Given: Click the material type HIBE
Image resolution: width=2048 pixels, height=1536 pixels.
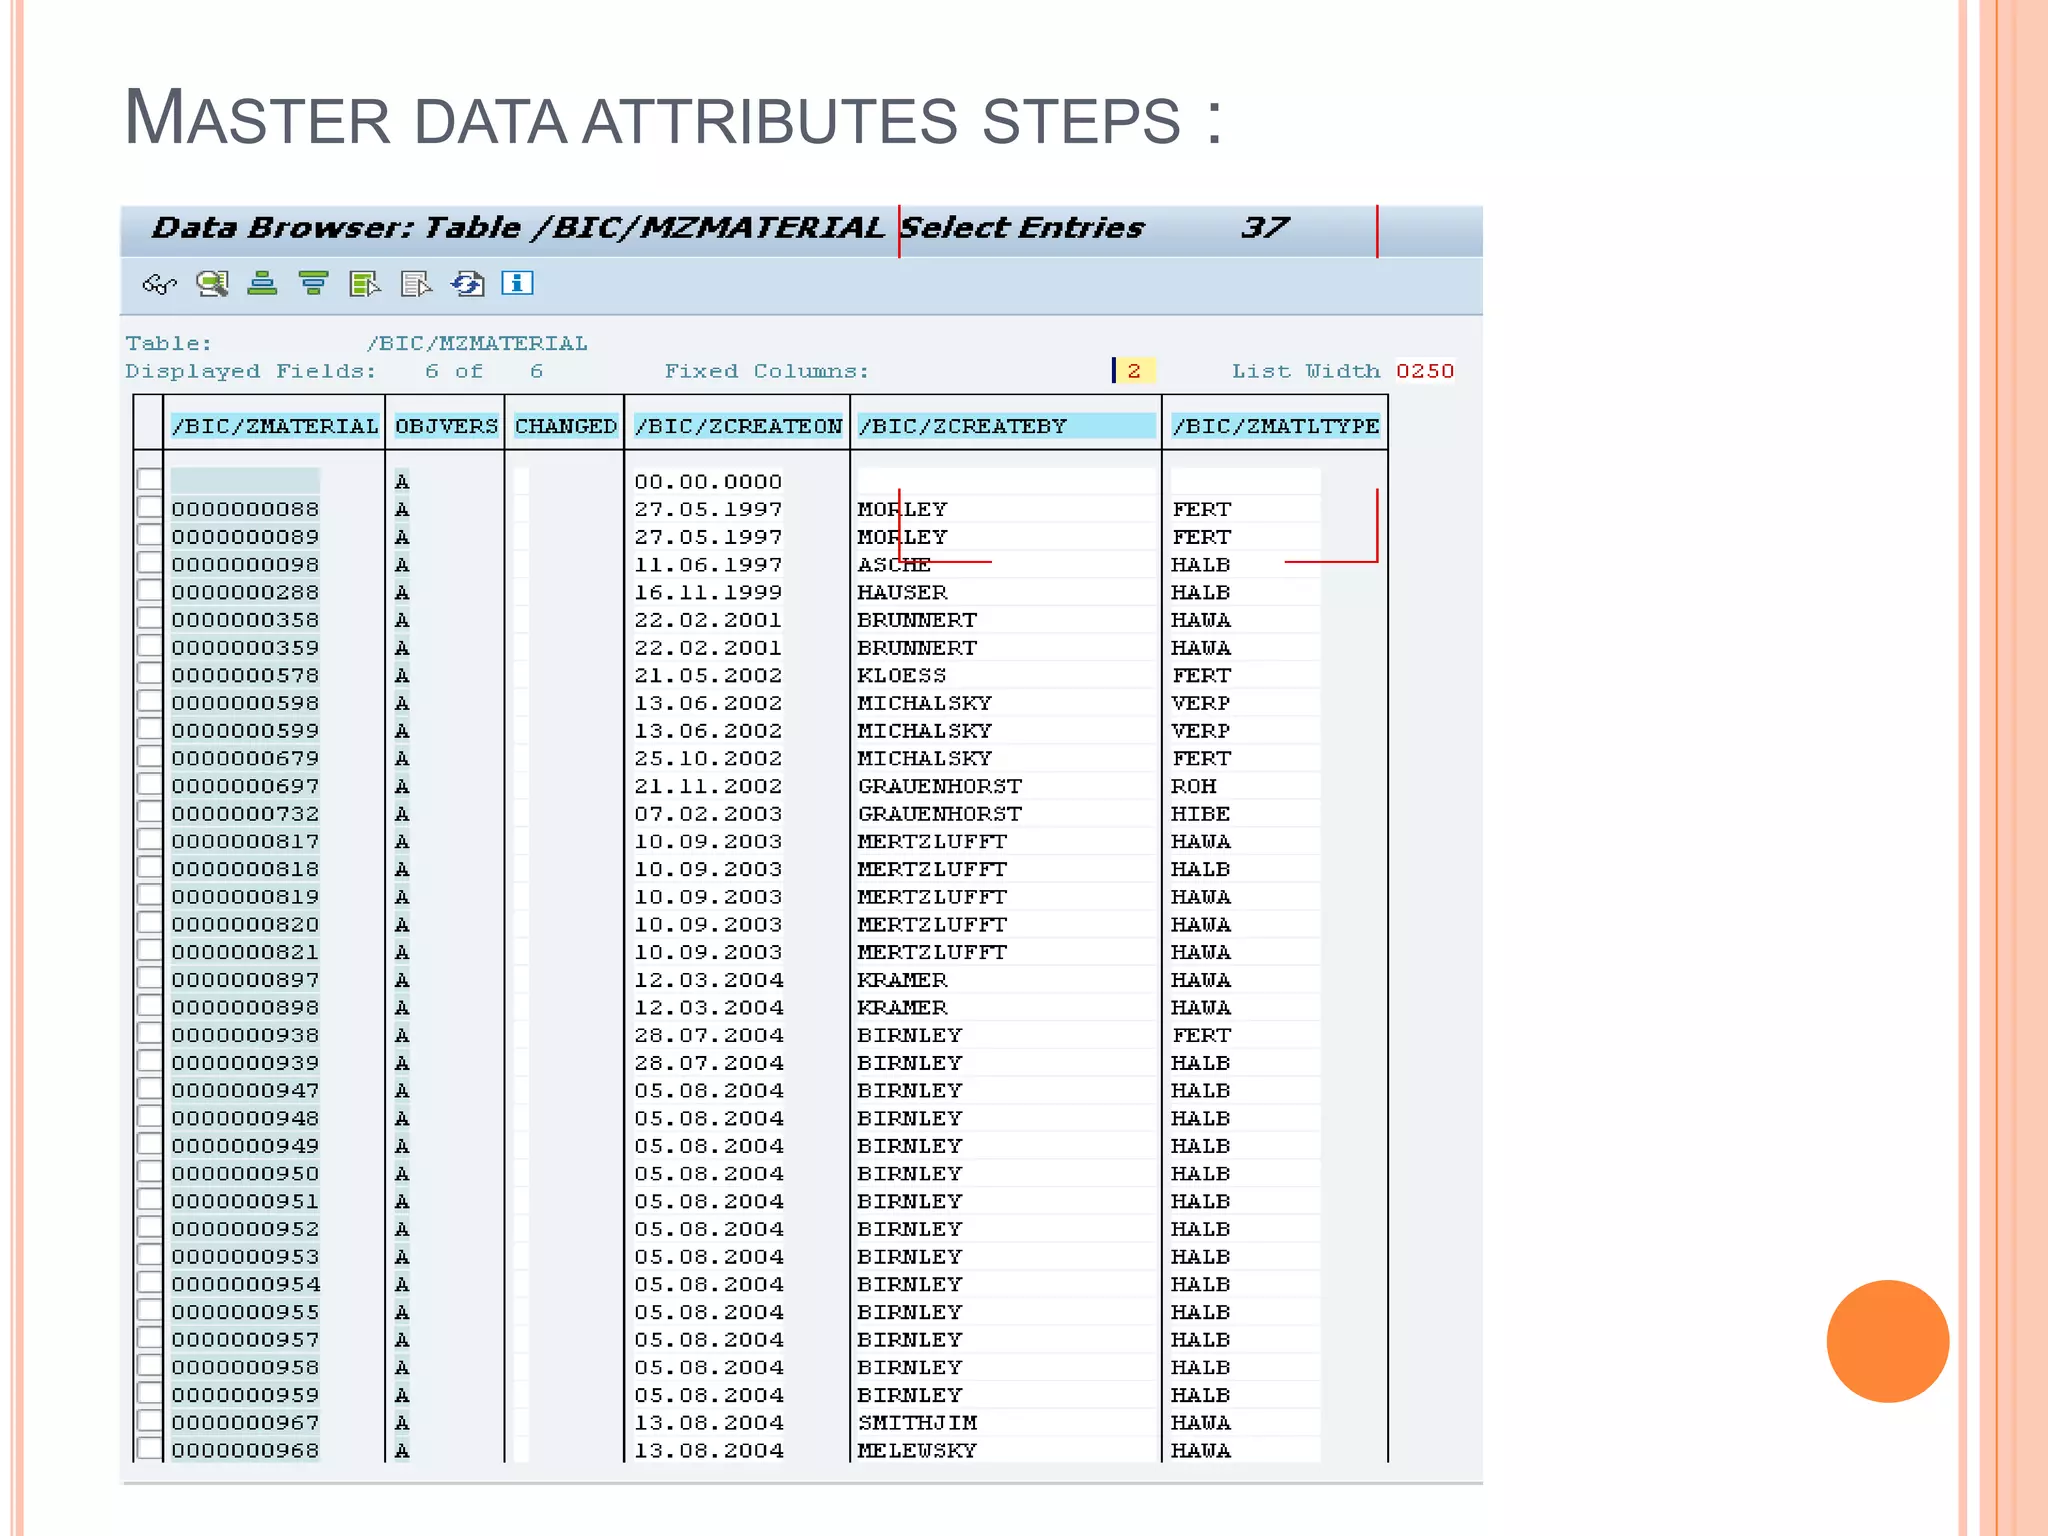Looking at the screenshot, I should click(x=1201, y=814).
